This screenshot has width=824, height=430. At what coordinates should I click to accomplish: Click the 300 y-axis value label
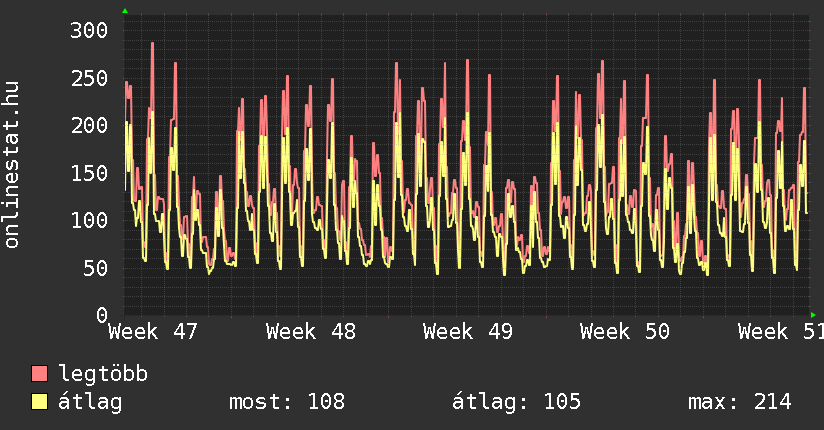click(88, 30)
